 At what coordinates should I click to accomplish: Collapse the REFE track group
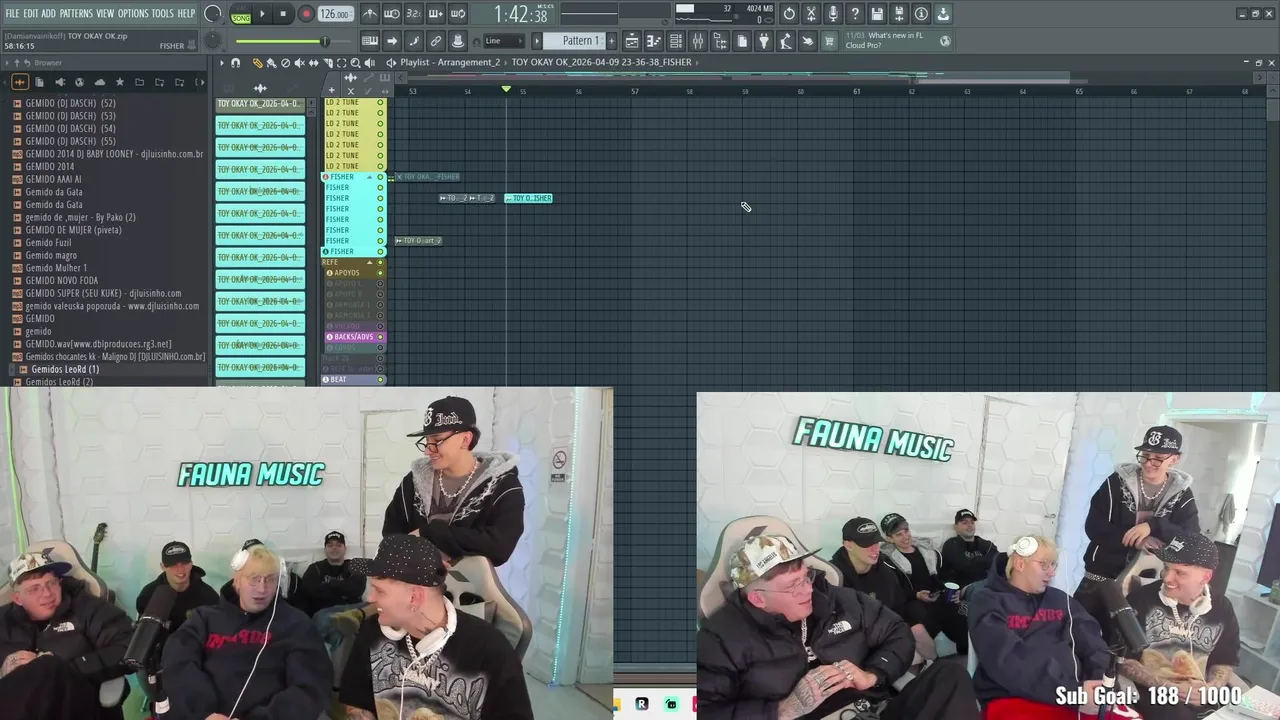(369, 262)
